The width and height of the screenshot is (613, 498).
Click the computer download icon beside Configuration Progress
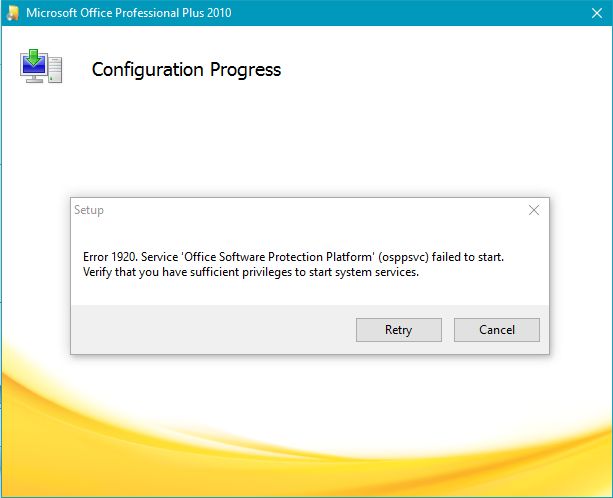click(41, 66)
